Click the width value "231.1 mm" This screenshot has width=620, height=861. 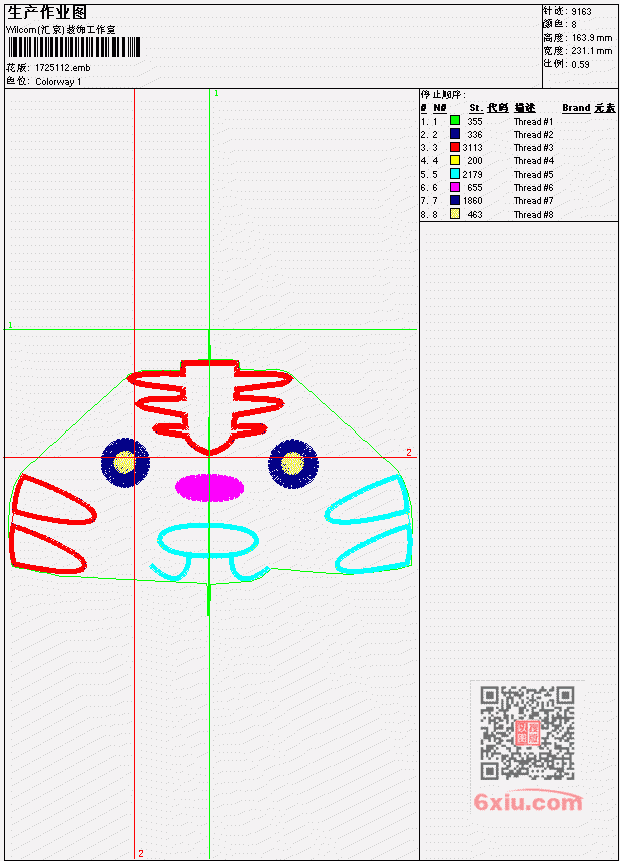click(592, 51)
